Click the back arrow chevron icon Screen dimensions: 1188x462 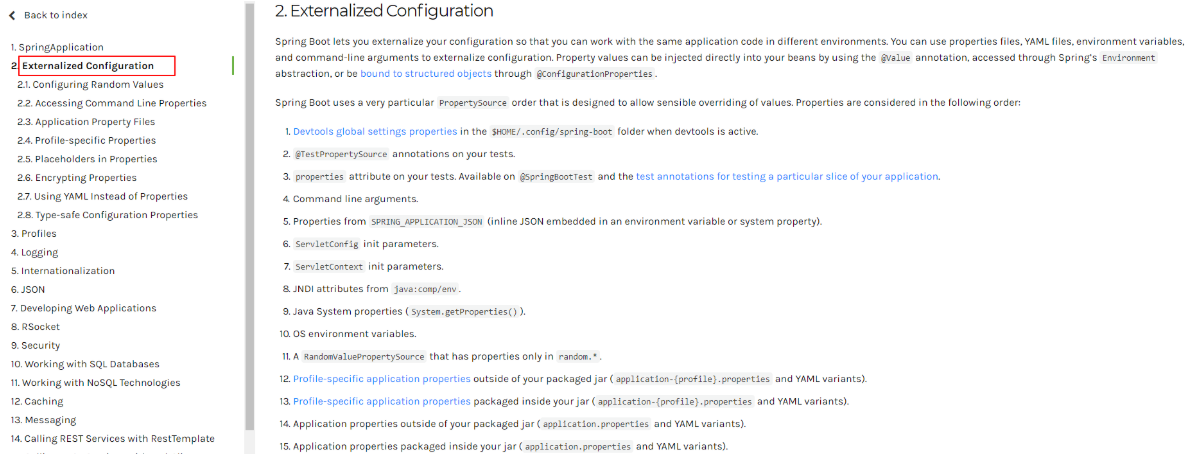pyautogui.click(x=12, y=15)
